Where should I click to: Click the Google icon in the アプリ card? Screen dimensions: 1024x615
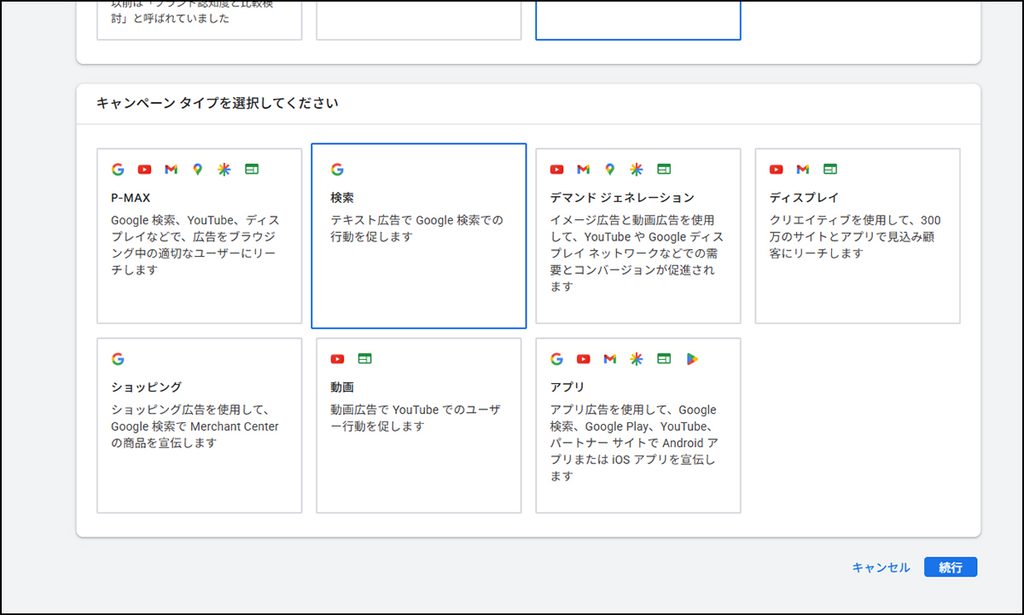point(556,358)
